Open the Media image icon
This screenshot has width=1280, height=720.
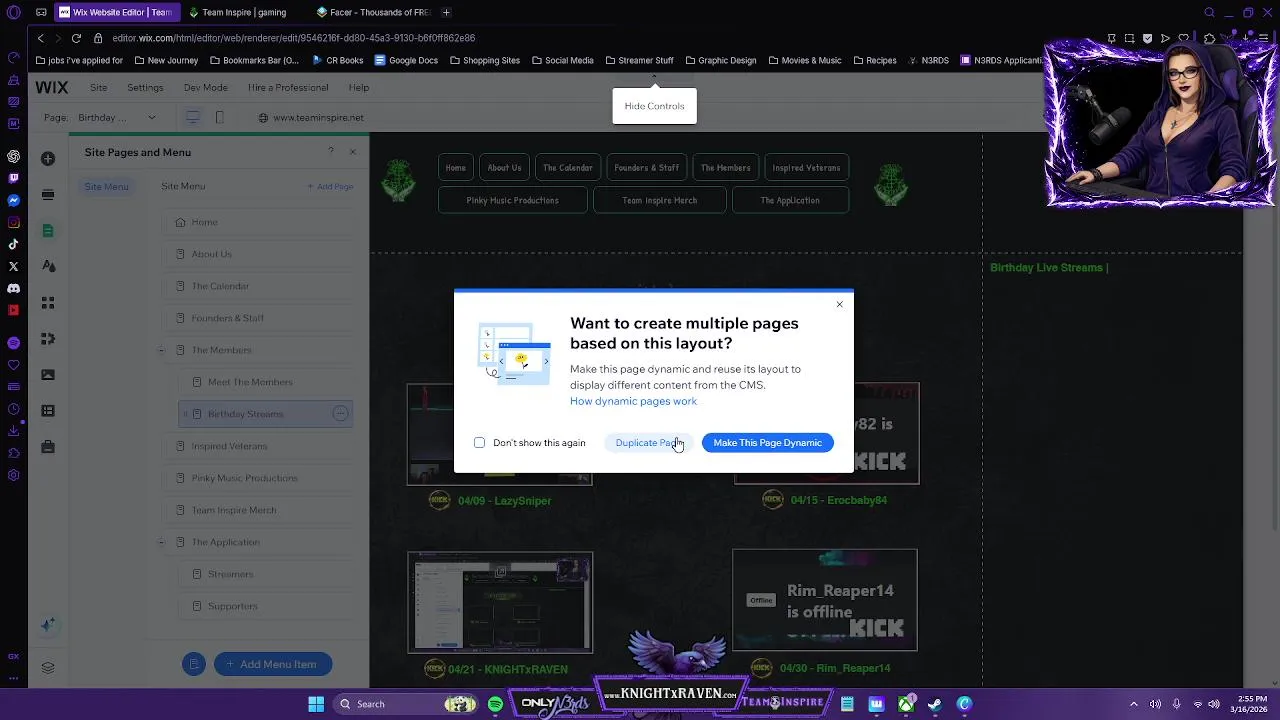pos(48,375)
